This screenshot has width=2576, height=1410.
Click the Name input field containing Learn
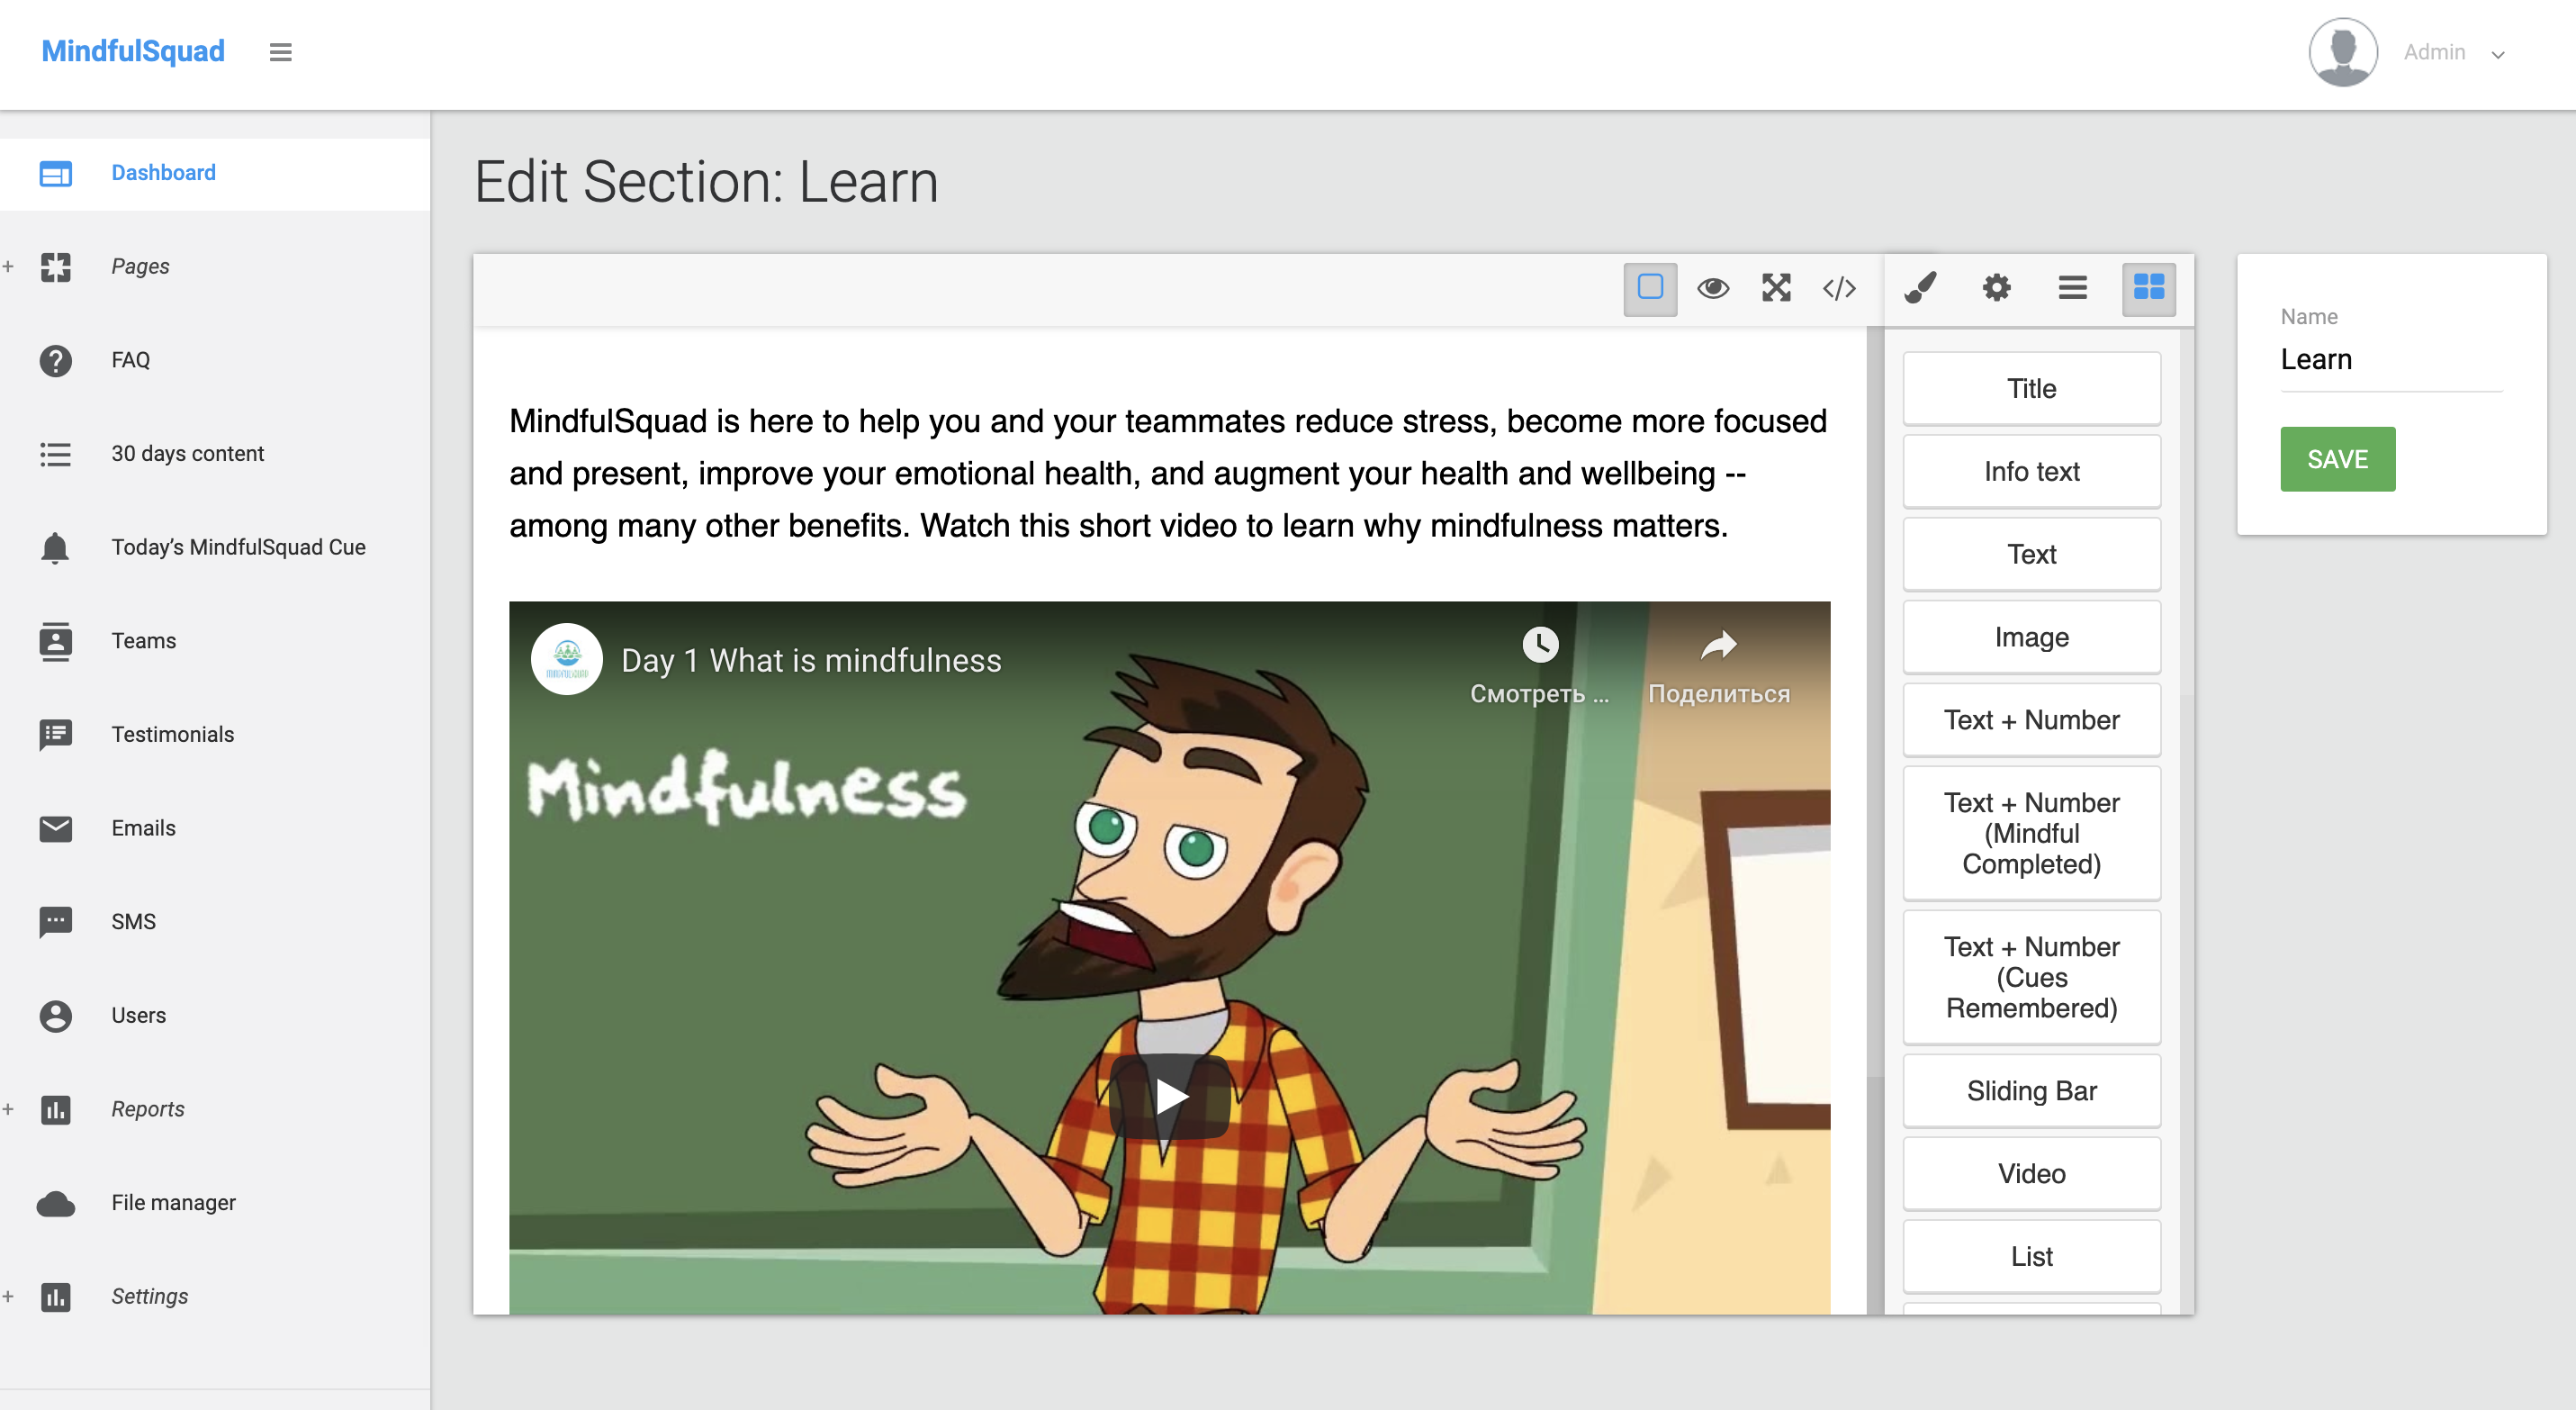click(x=2390, y=360)
